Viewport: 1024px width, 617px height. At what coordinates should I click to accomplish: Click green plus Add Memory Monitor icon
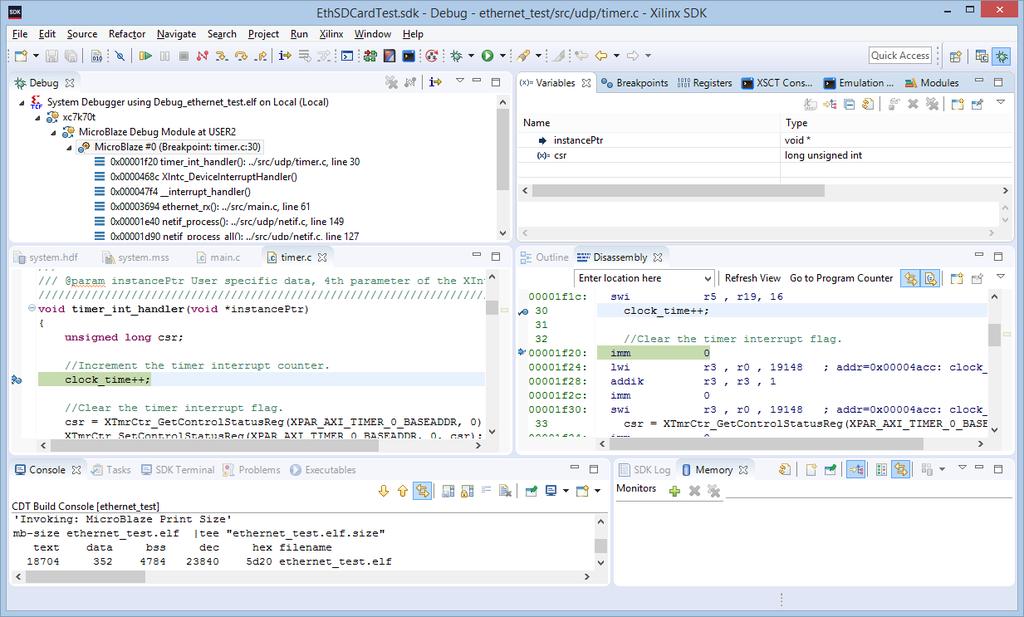(x=675, y=490)
